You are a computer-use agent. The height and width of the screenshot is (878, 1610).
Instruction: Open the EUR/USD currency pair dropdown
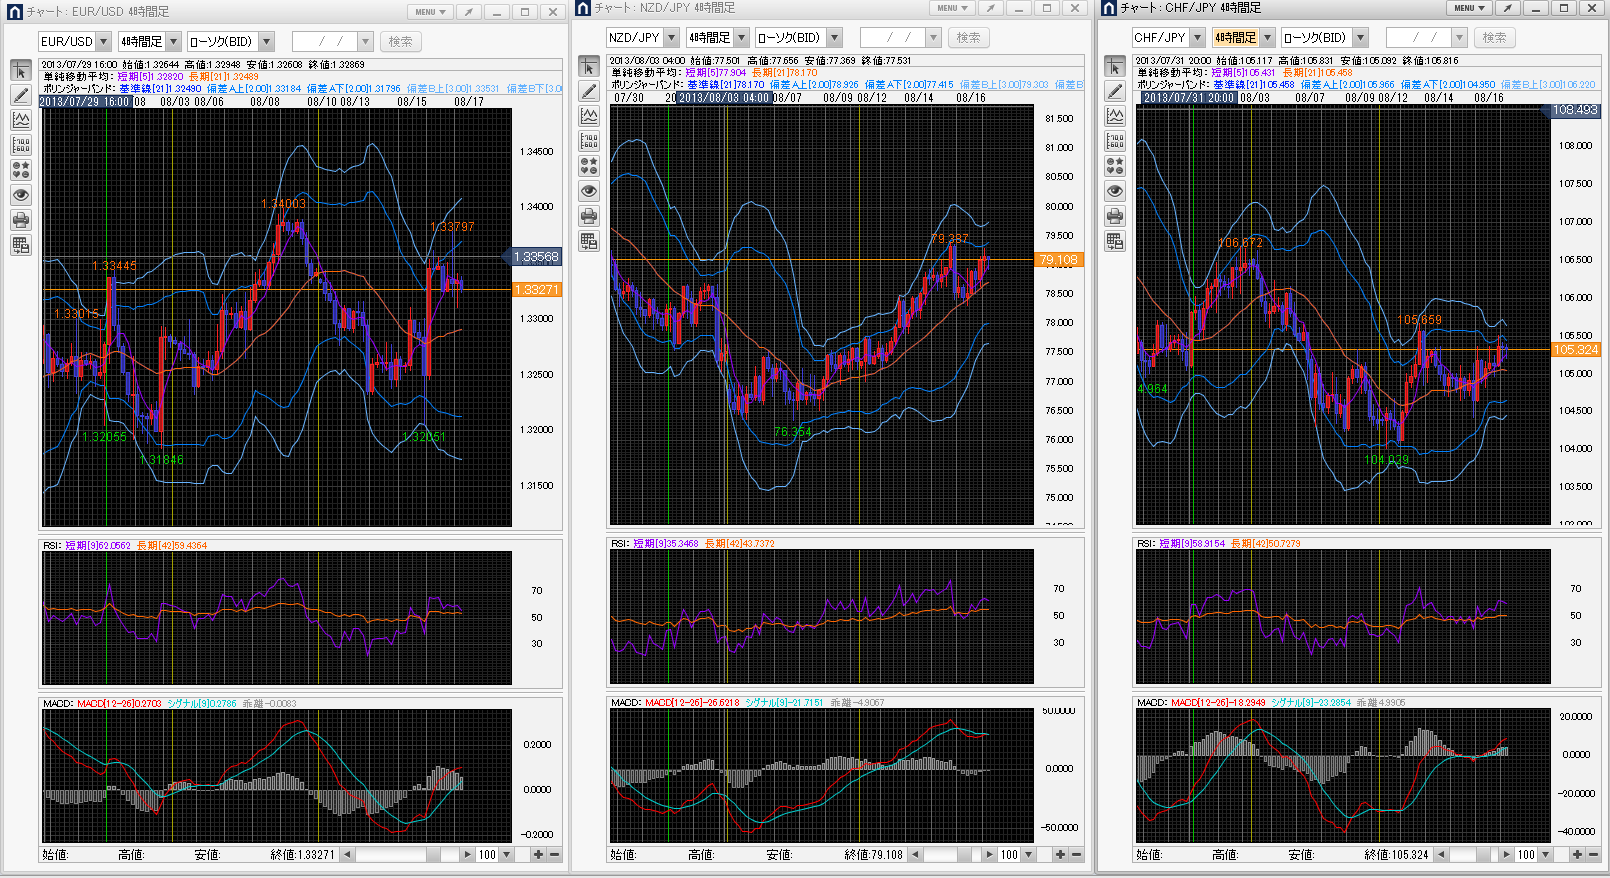click(x=103, y=42)
